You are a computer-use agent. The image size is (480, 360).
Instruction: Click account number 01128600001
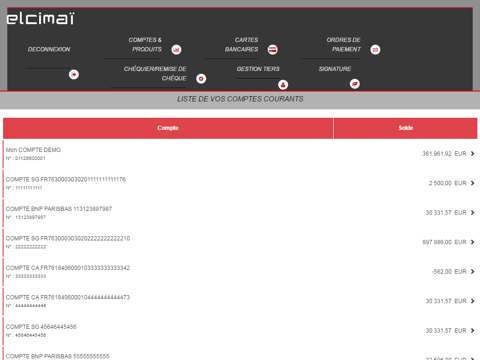pos(30,158)
